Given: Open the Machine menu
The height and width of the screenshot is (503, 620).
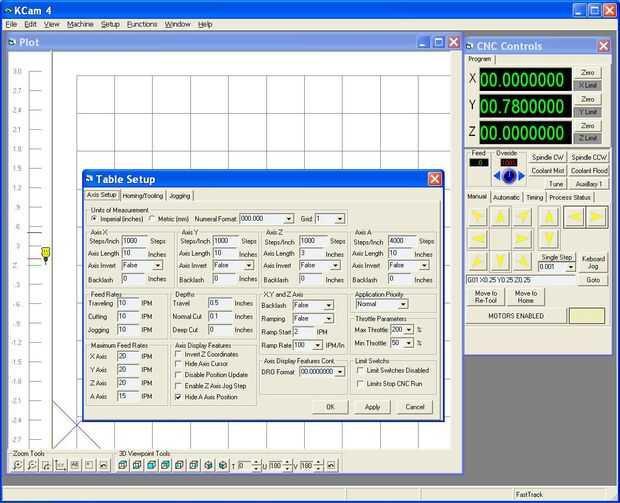Looking at the screenshot, I should 80,23.
